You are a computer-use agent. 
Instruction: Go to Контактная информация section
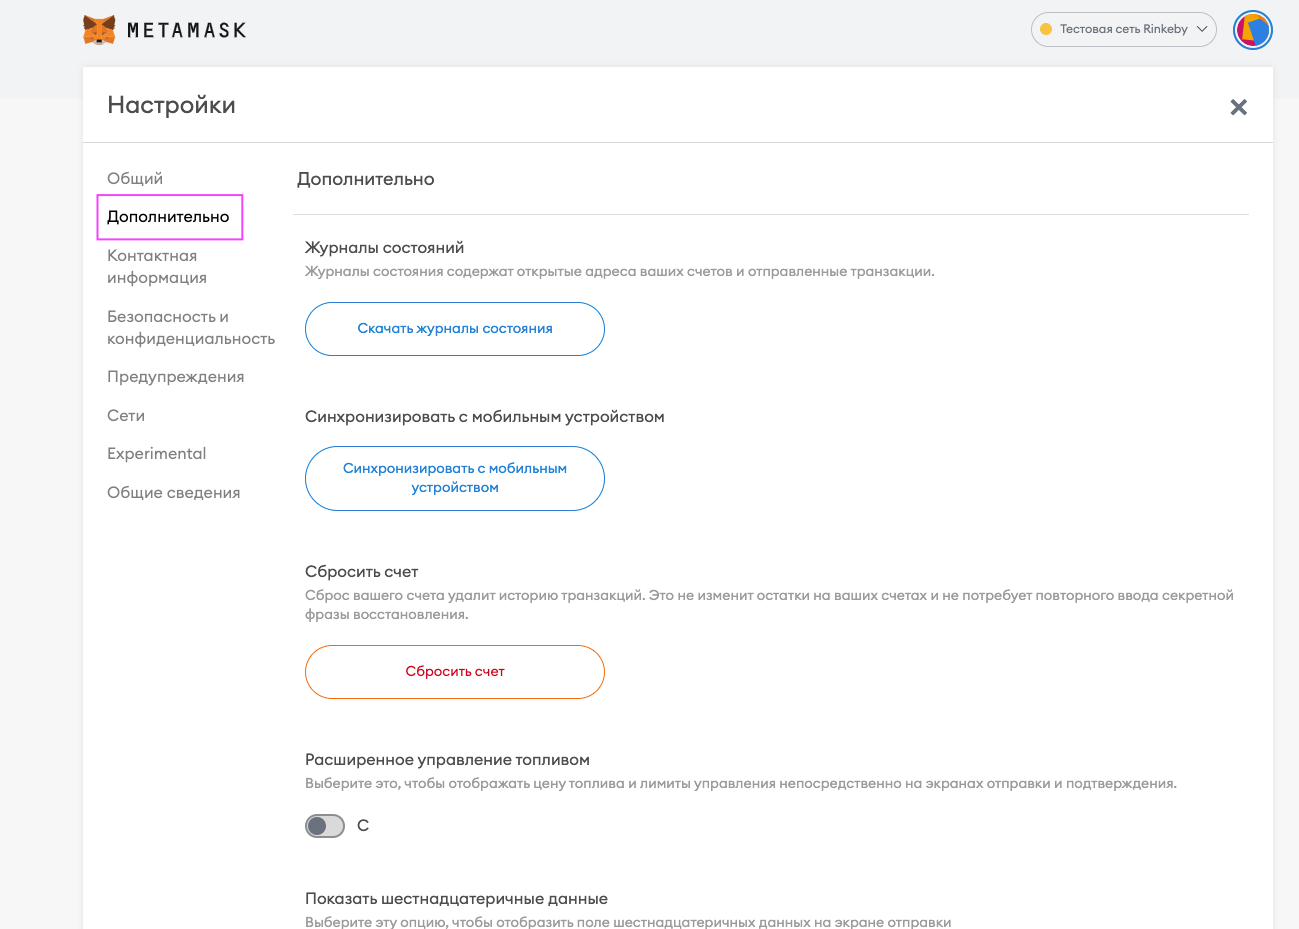coord(157,267)
